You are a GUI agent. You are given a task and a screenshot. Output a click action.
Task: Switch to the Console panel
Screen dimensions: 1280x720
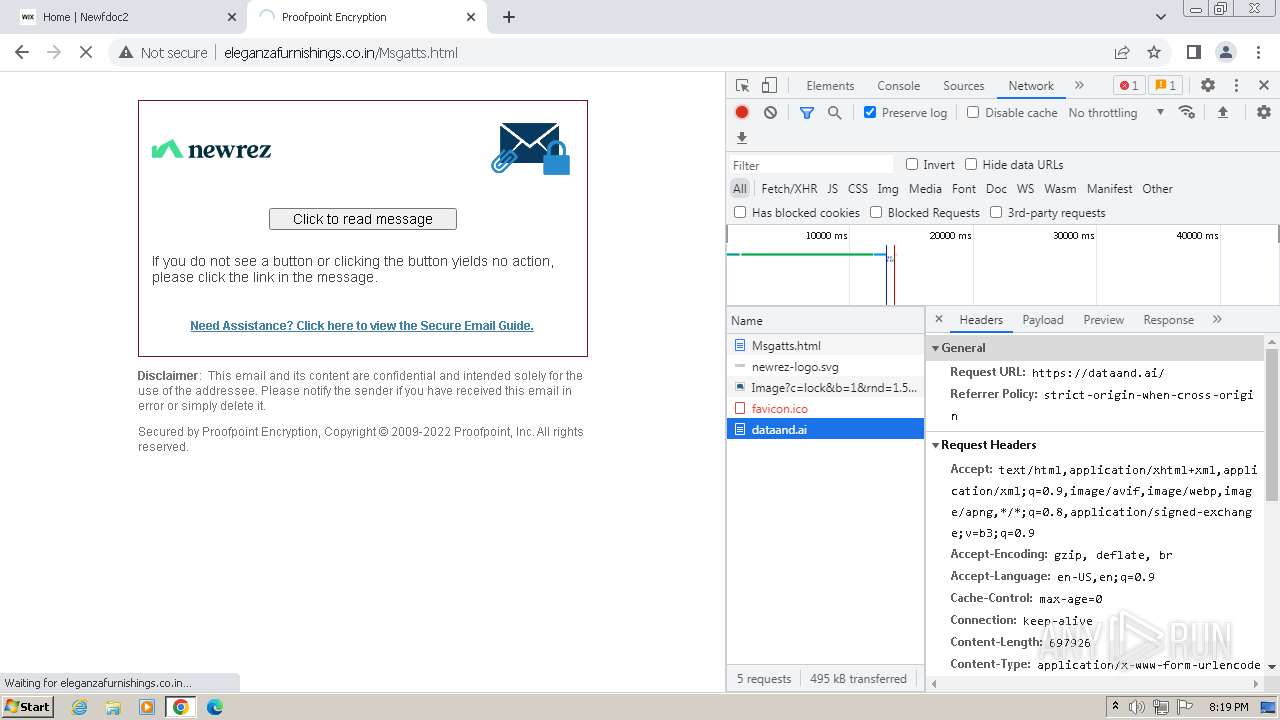(x=898, y=85)
